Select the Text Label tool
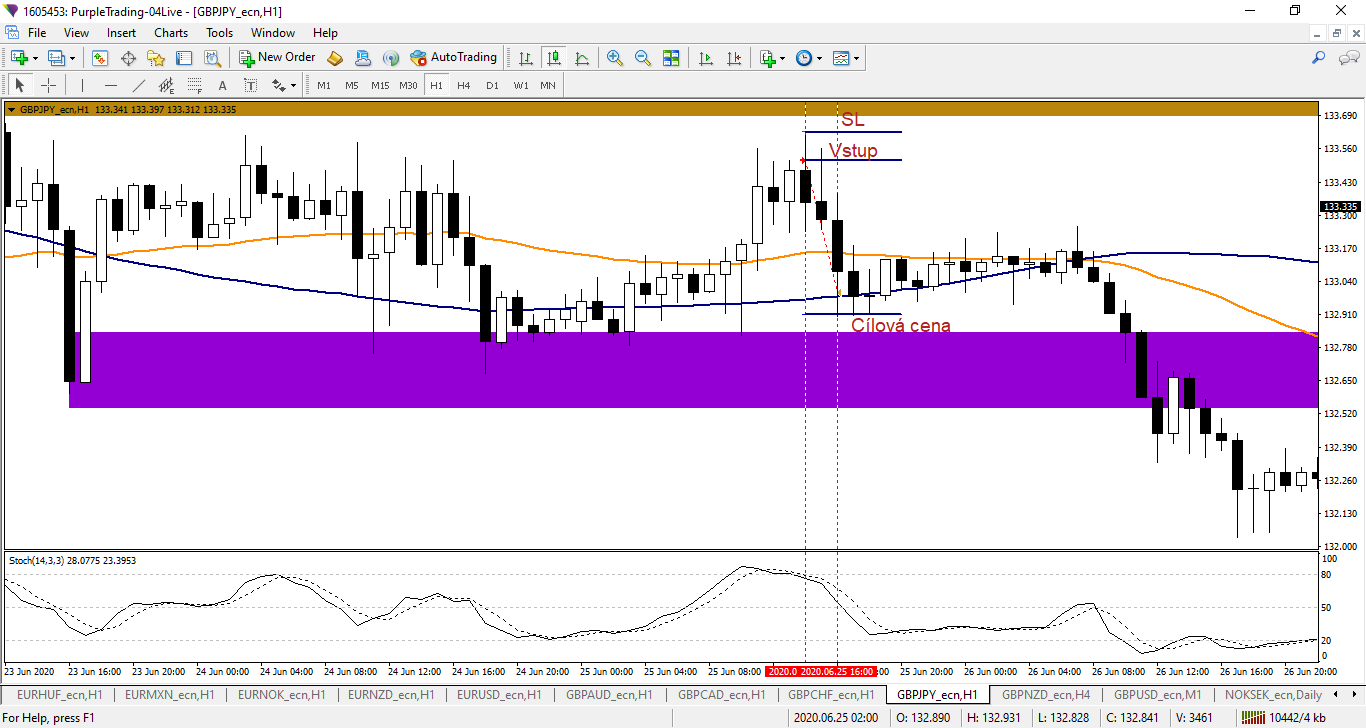Screen dimensions: 1366x728 (250, 85)
